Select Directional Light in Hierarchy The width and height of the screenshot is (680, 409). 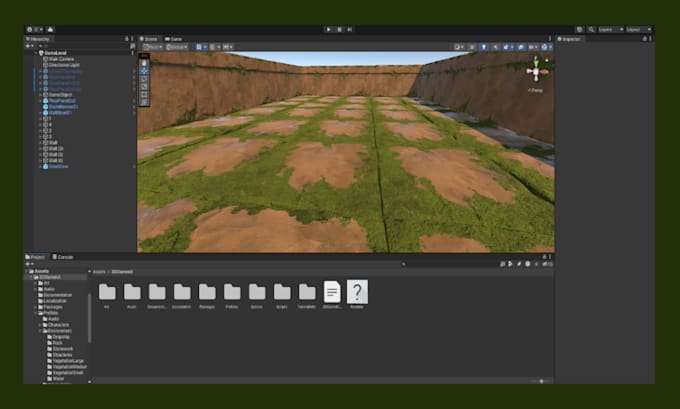(64, 65)
